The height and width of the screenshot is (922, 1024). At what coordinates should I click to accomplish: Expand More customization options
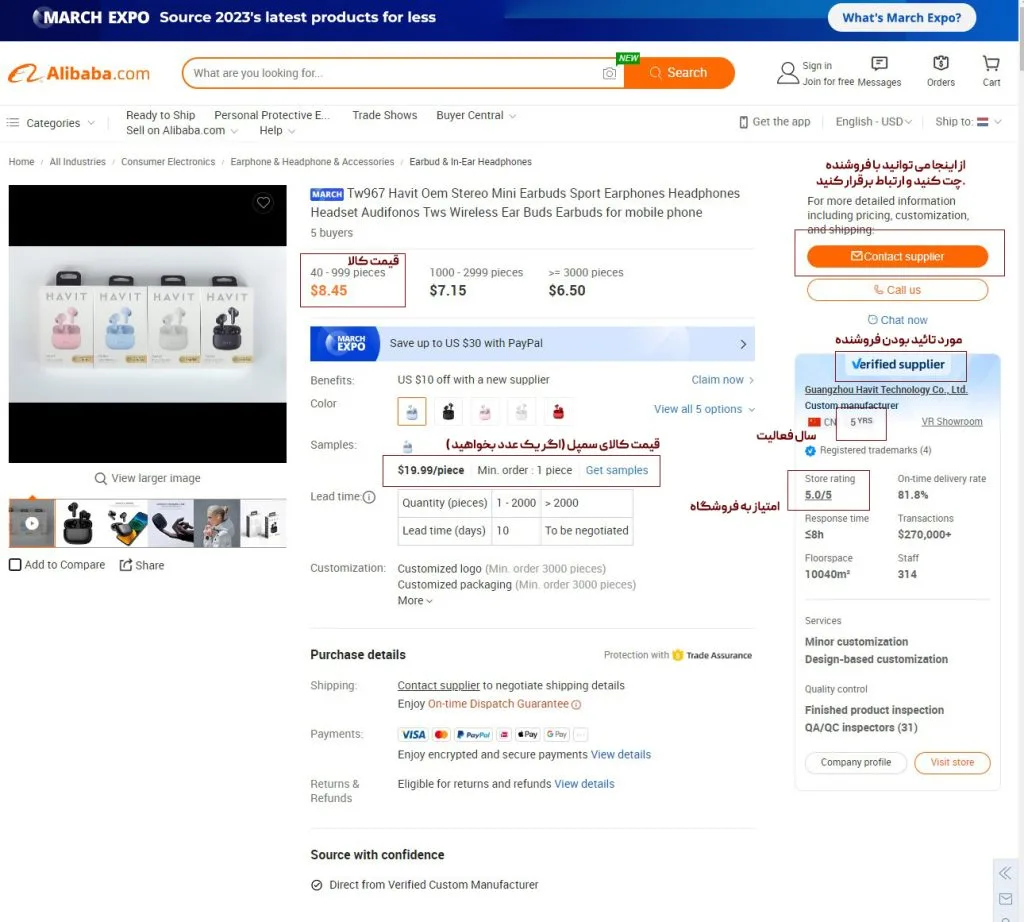click(415, 601)
